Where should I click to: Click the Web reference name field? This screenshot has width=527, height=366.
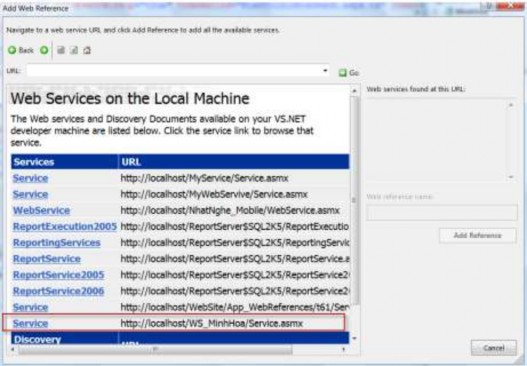tap(442, 213)
